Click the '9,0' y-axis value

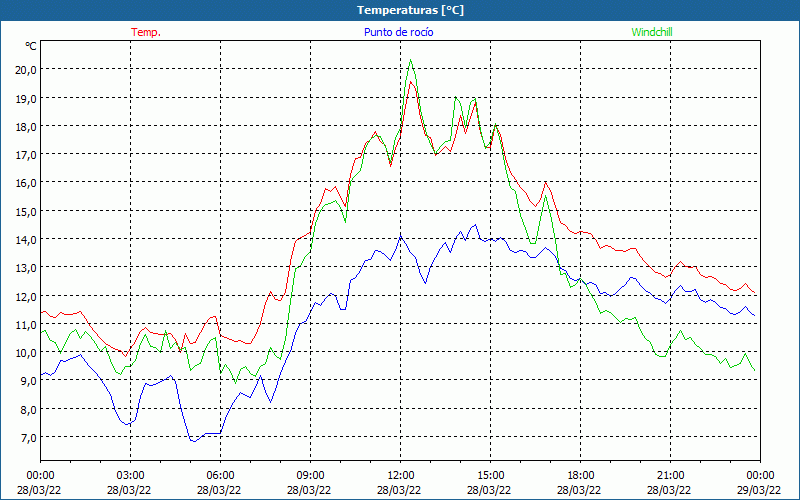click(28, 381)
